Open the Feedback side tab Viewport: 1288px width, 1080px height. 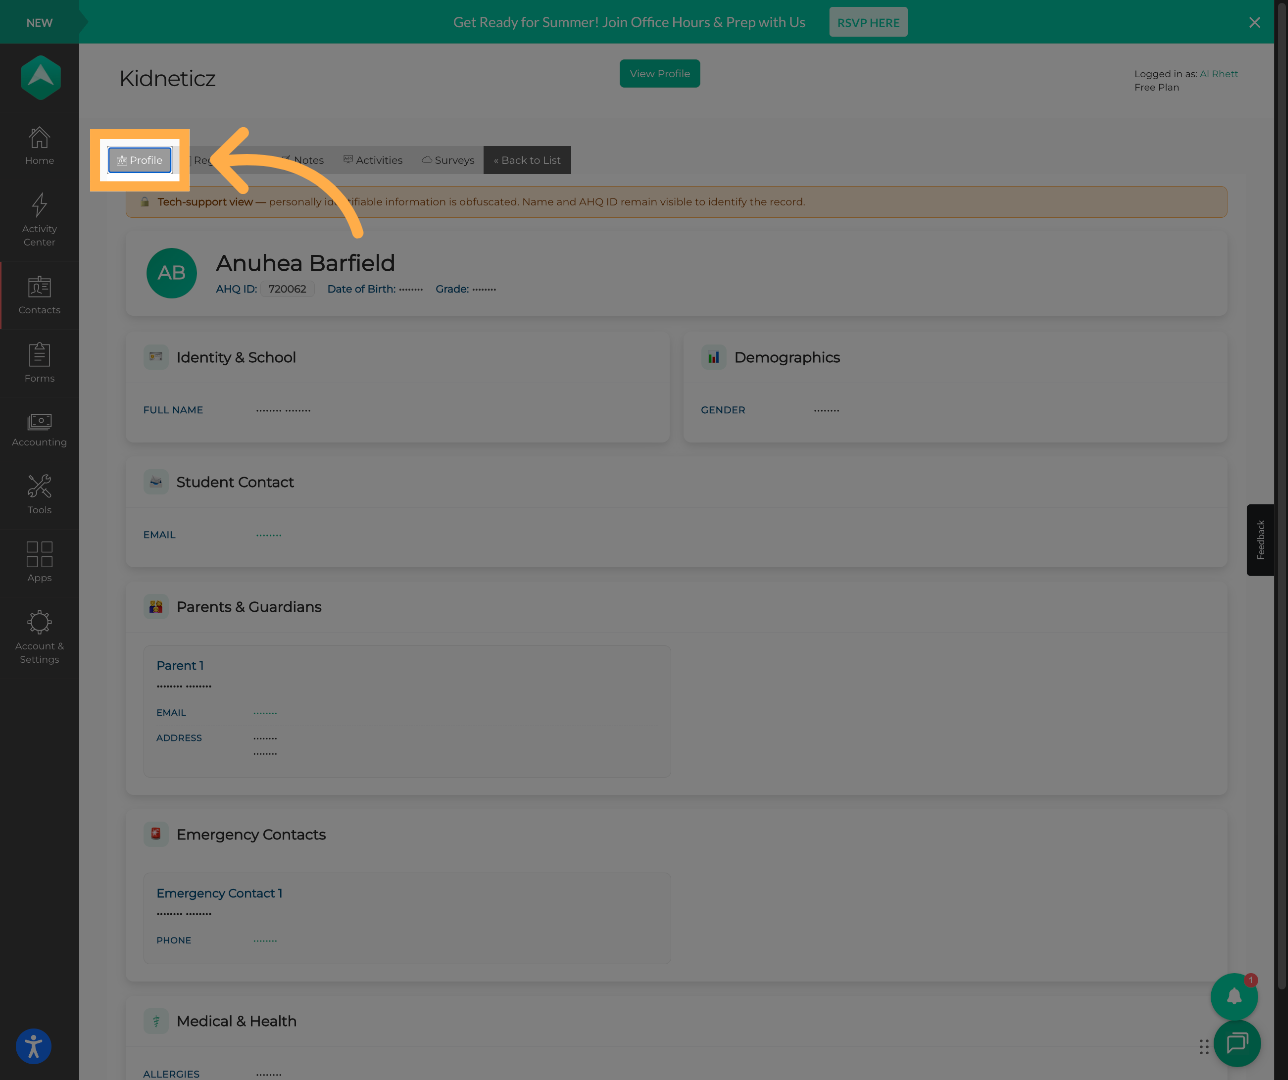point(1260,540)
